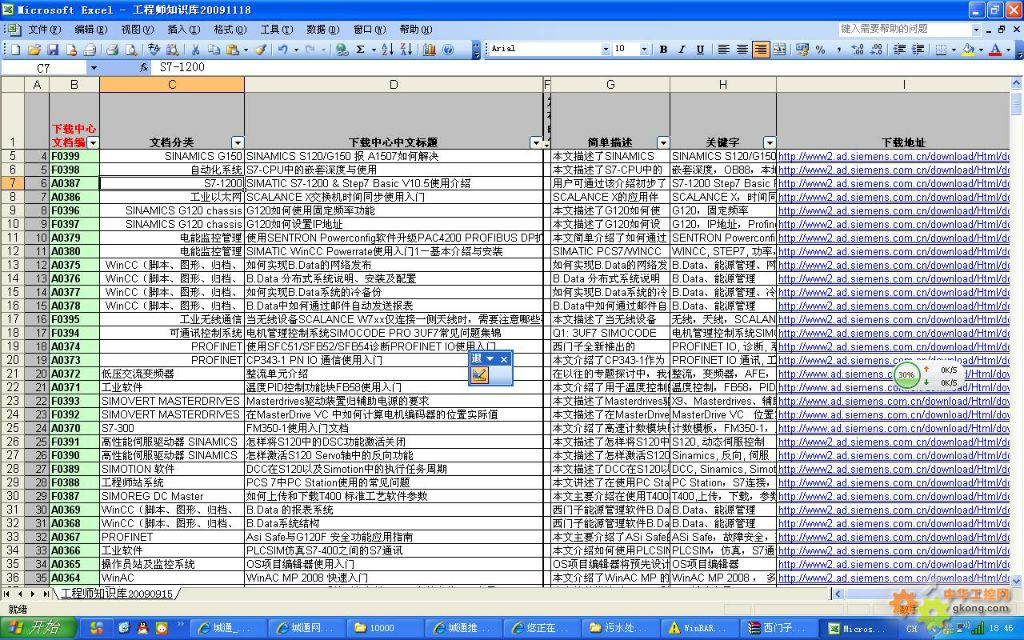The width and height of the screenshot is (1024, 640).
Task: Open the Arial font name dropdown
Action: coord(605,49)
